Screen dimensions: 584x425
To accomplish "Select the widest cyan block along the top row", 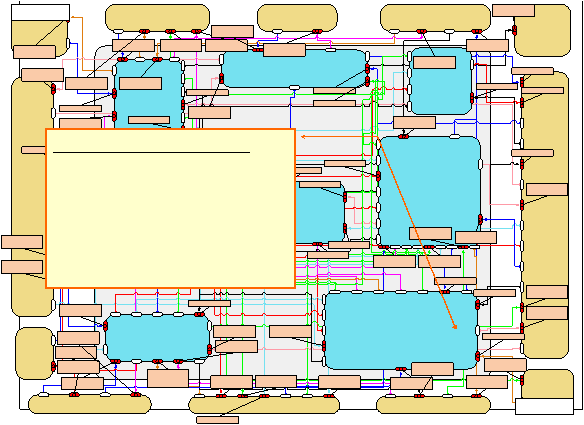I will 294,69.
